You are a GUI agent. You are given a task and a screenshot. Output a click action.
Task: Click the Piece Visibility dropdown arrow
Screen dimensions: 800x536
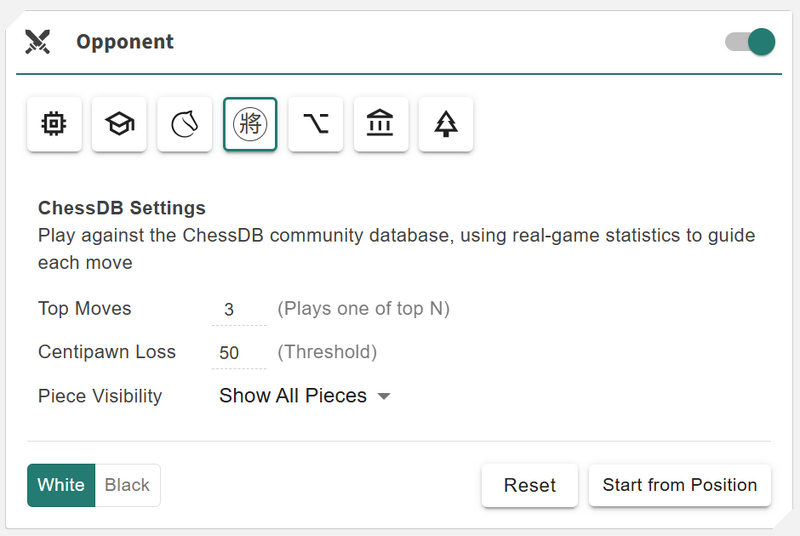pyautogui.click(x=384, y=397)
